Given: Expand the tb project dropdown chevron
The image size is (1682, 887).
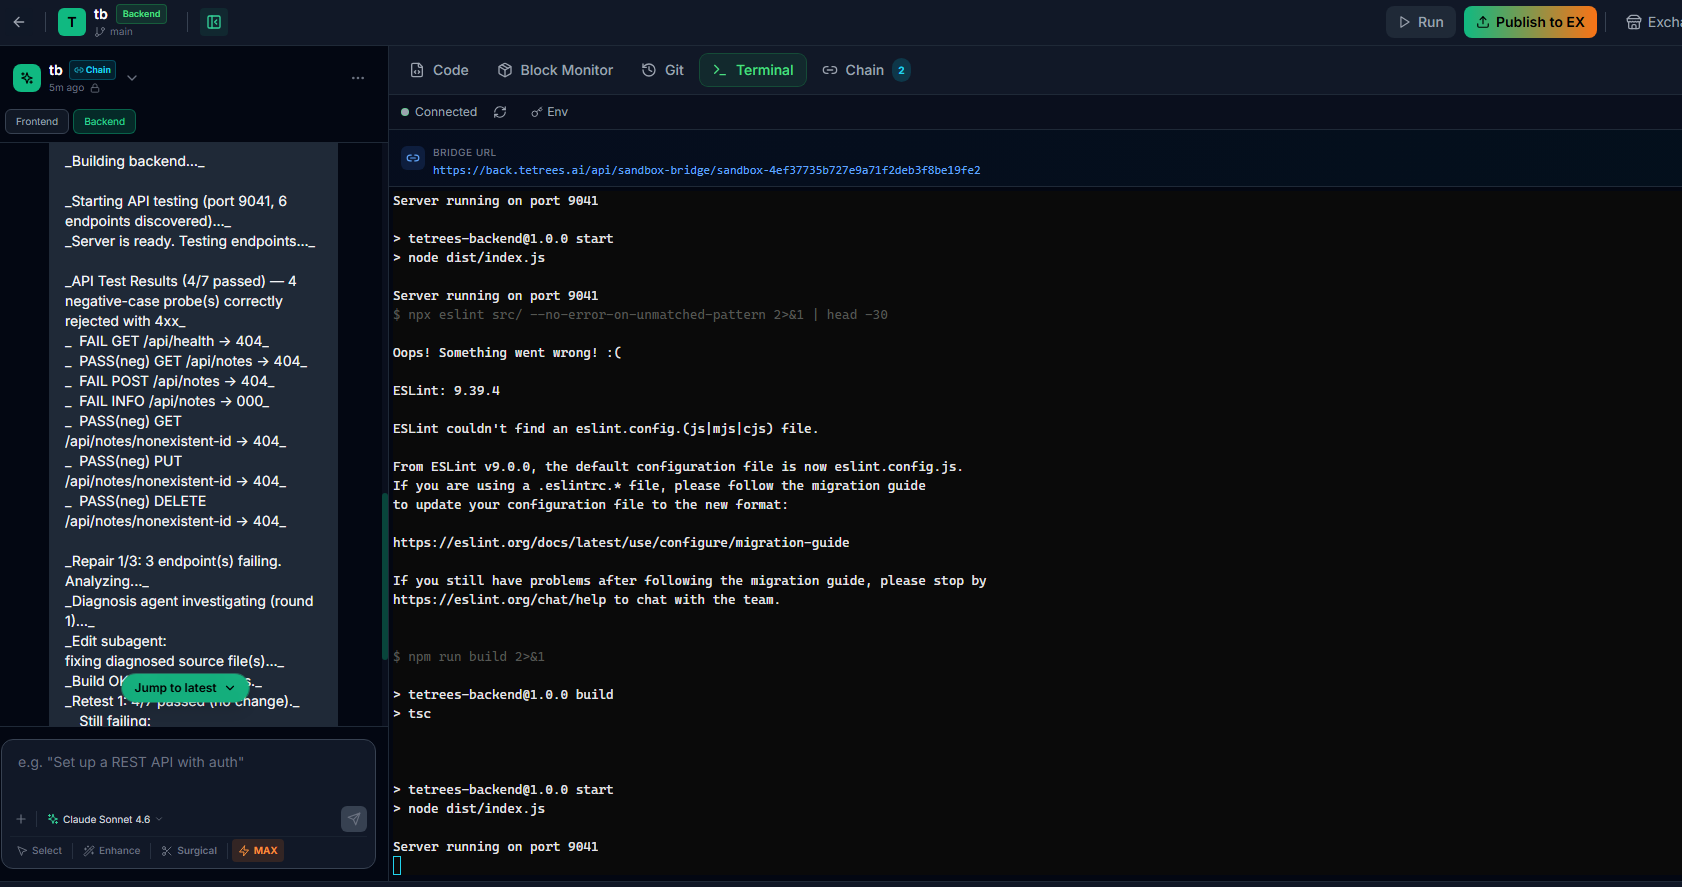Looking at the screenshot, I should tap(132, 77).
